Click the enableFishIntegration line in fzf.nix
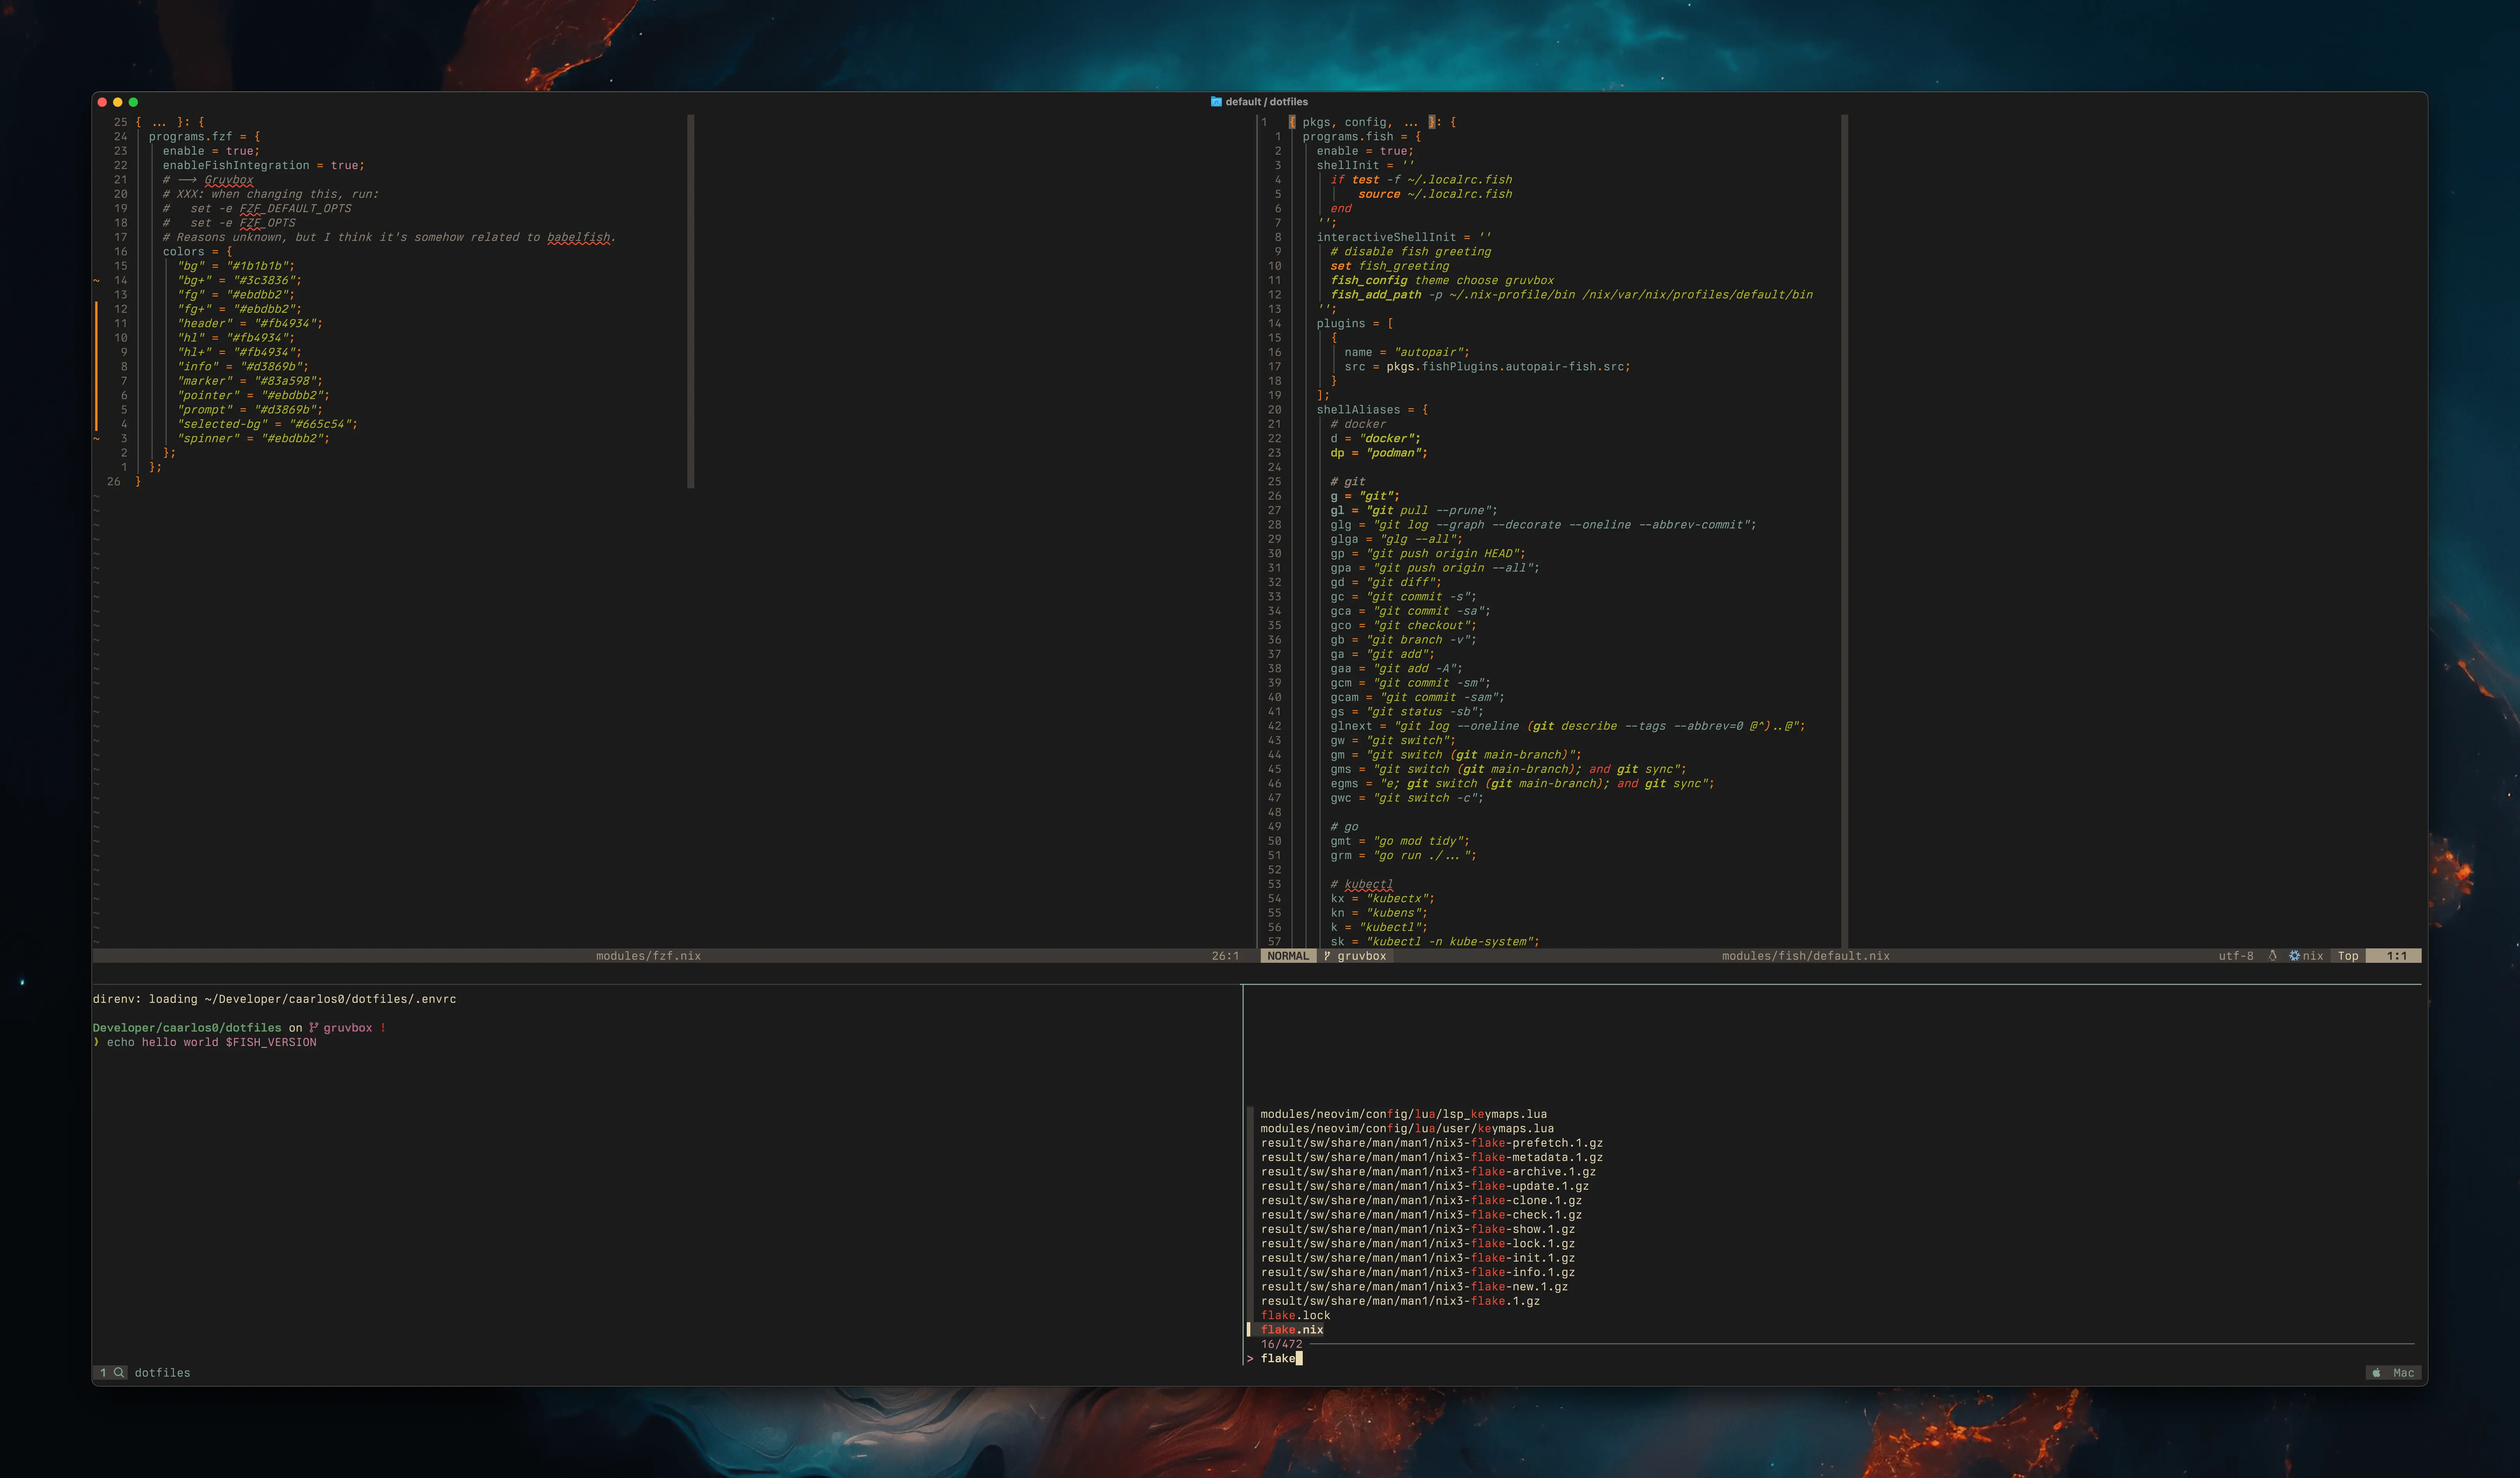 (x=264, y=166)
